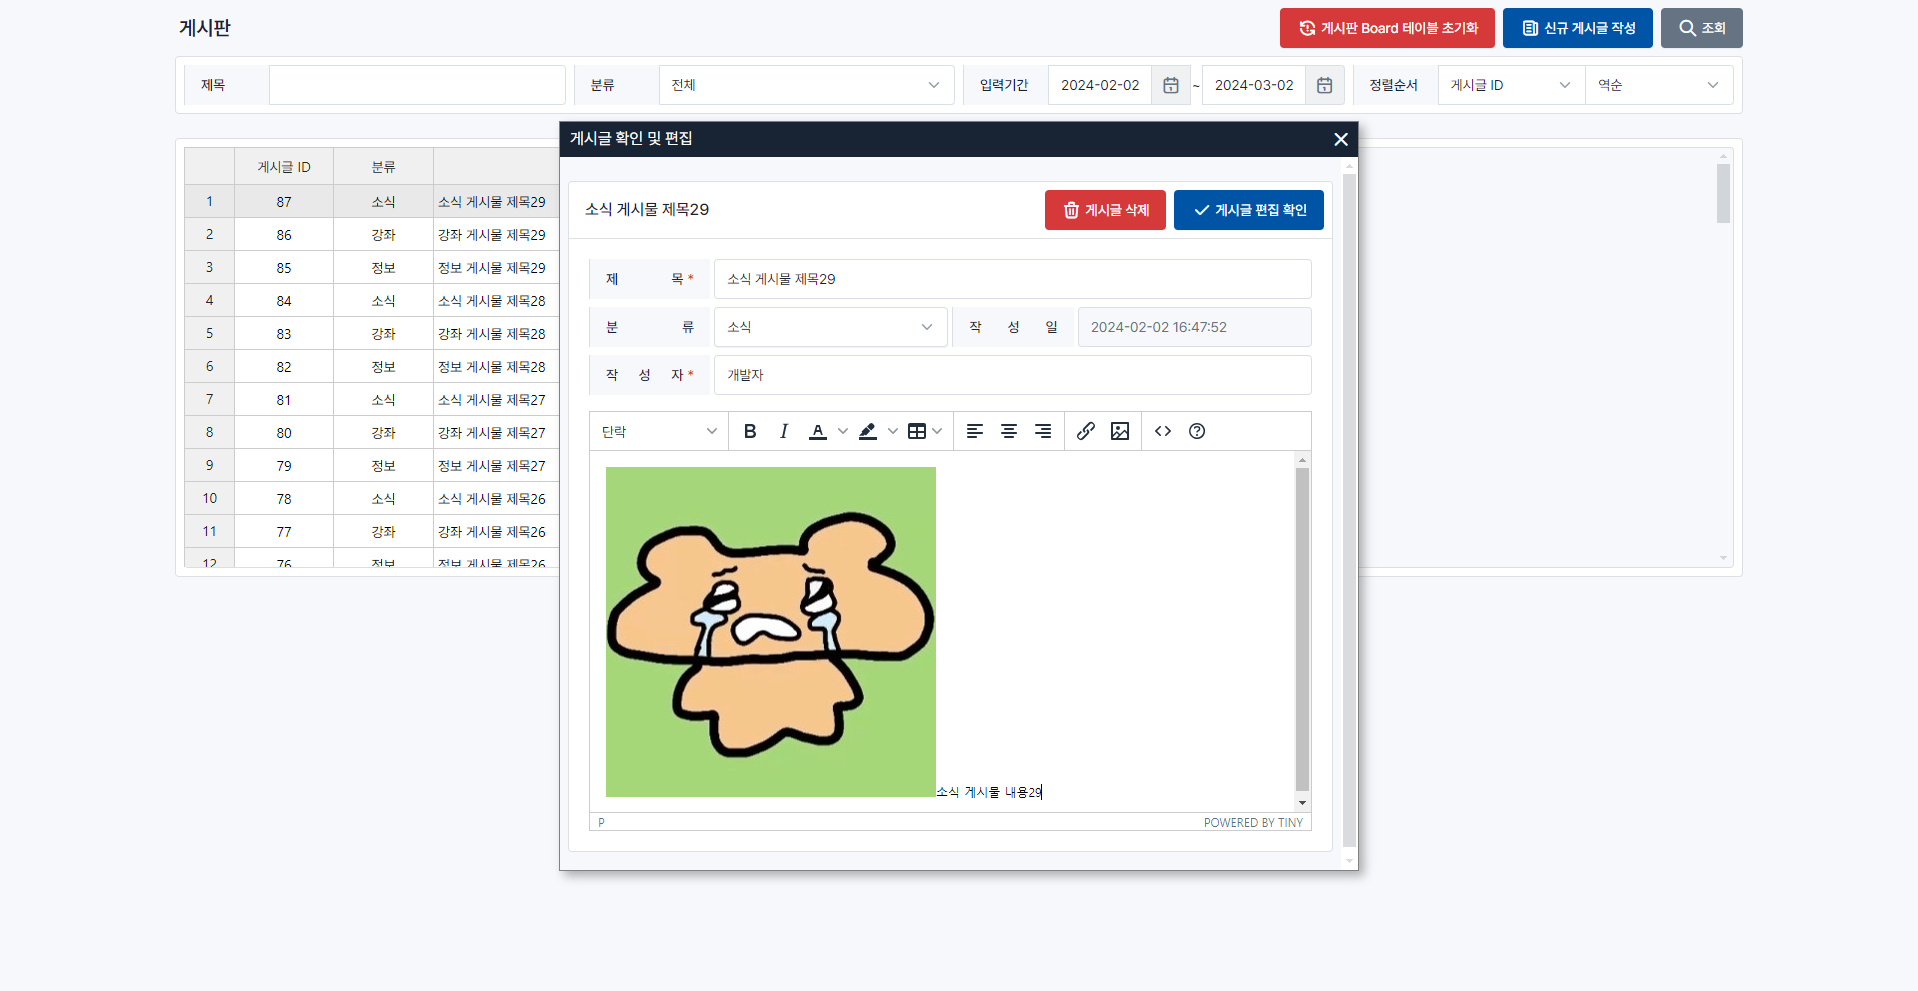1918x991 pixels.
Task: Apply text color with the A icon
Action: [x=818, y=431]
